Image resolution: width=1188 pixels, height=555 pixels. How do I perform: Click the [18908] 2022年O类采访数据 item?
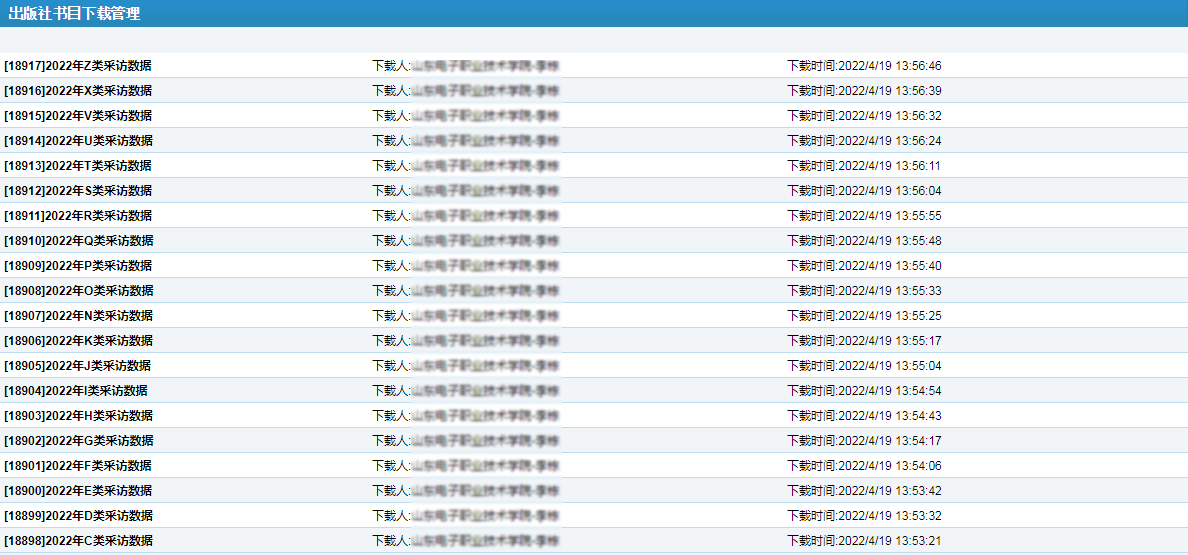point(78,291)
